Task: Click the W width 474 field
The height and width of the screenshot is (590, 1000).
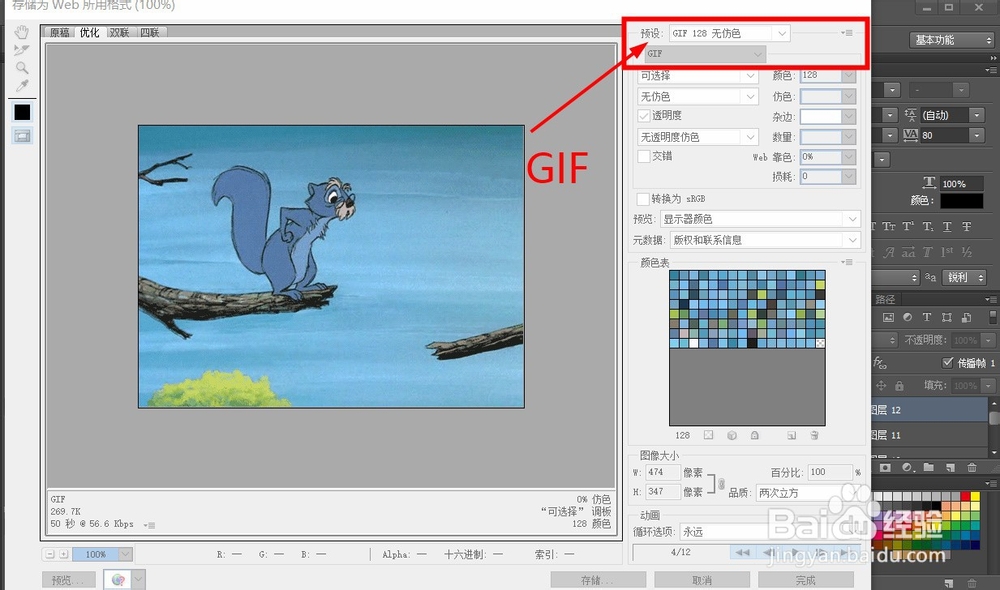Action: [x=663, y=472]
